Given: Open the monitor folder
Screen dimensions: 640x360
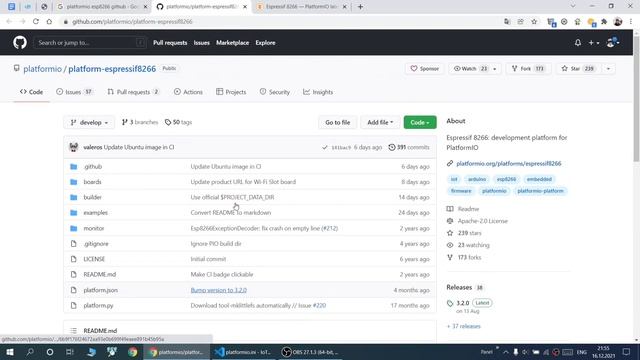Looking at the screenshot, I should pyautogui.click(x=94, y=228).
